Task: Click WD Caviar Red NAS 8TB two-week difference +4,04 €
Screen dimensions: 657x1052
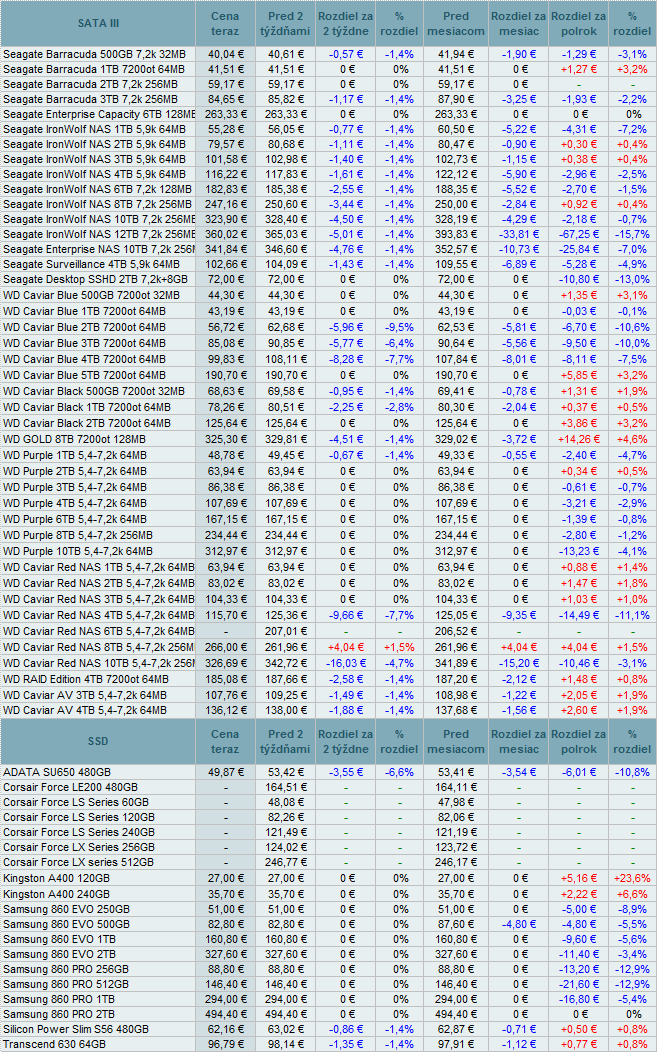Action: coord(346,648)
